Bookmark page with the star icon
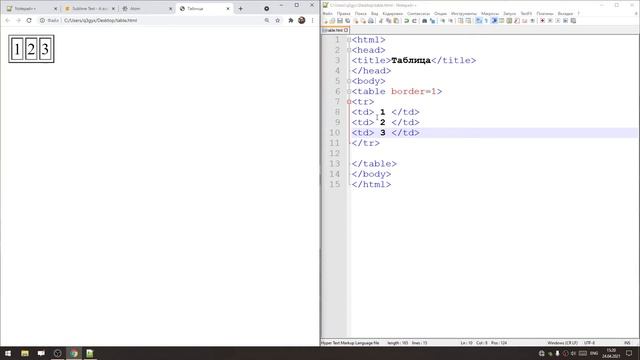640x360 pixels. tap(278, 20)
